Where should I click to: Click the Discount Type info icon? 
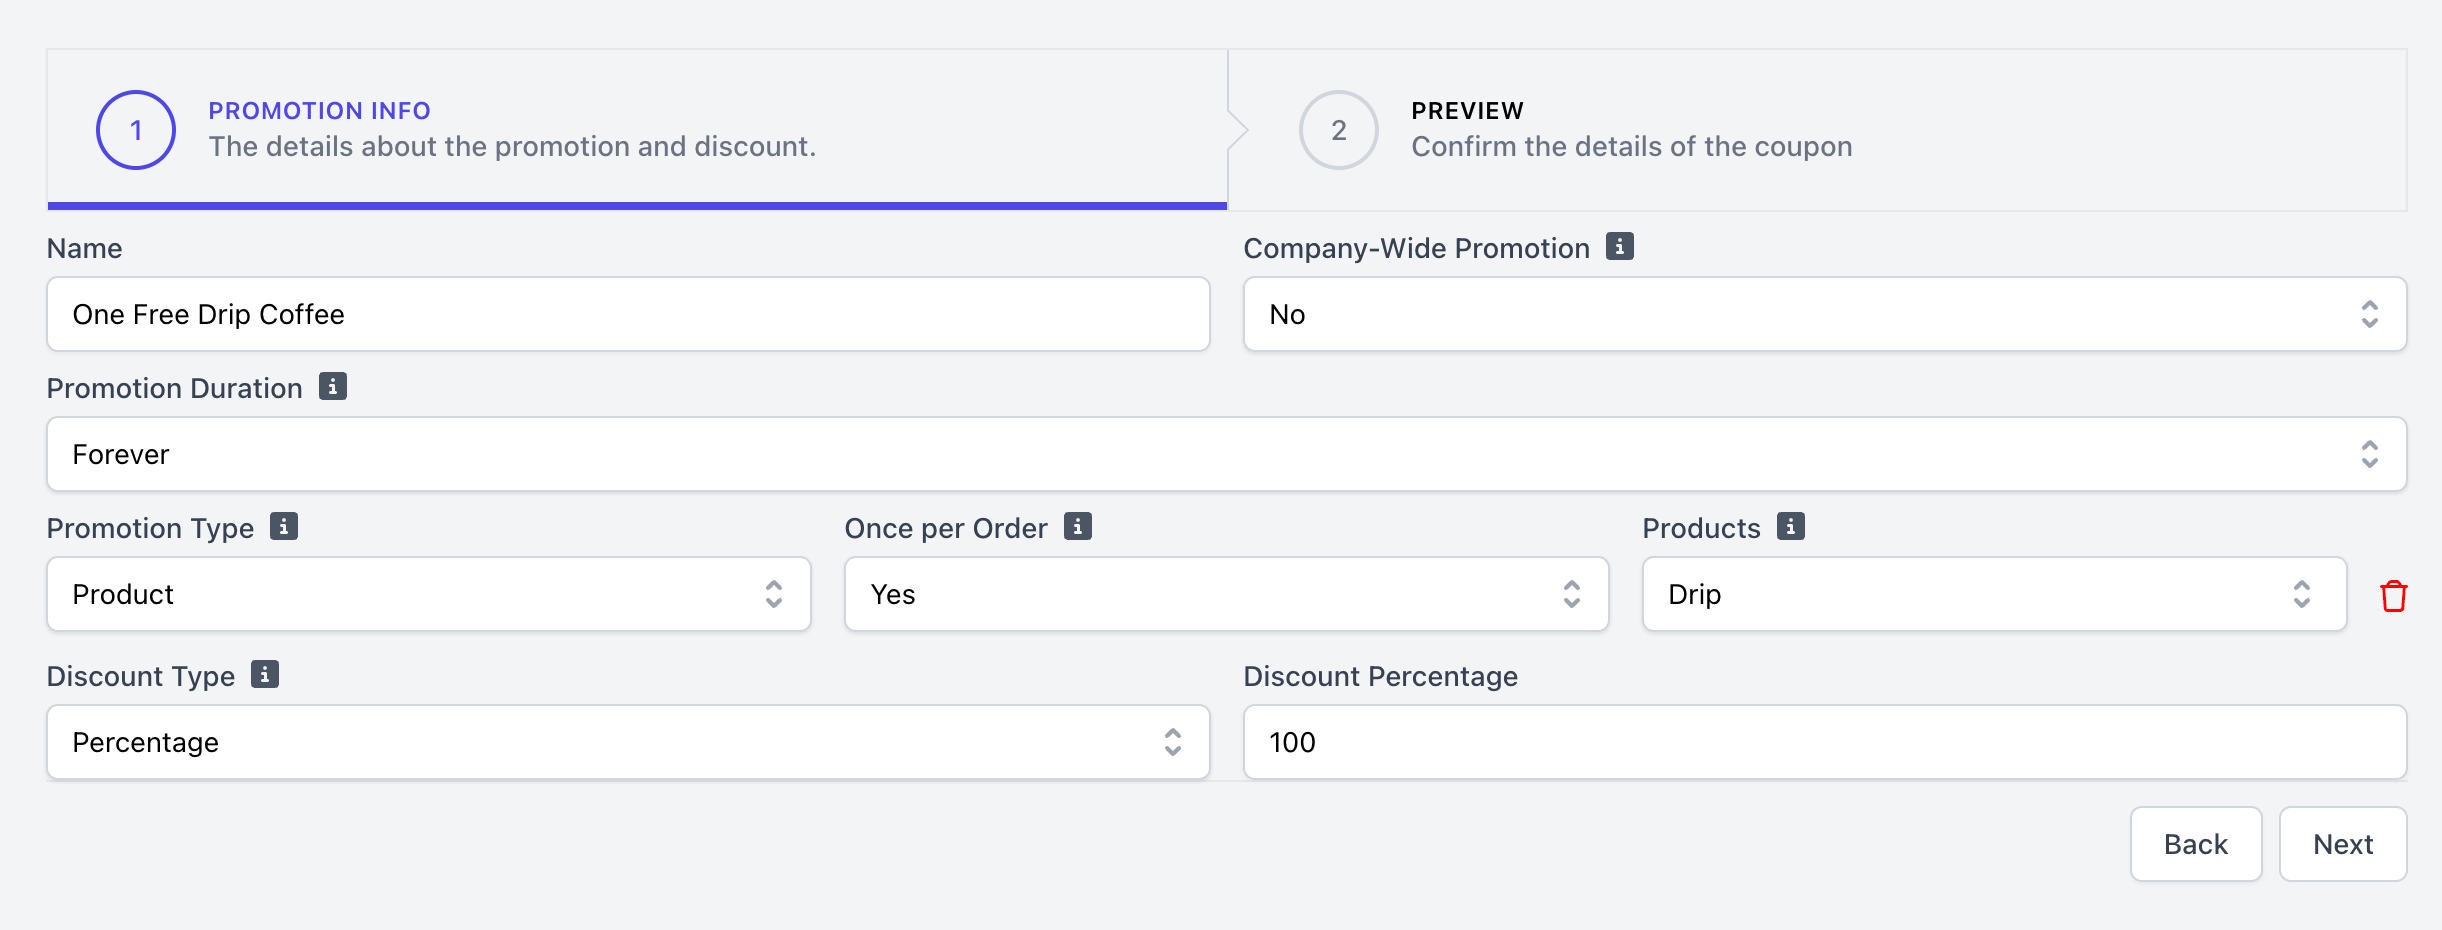(265, 674)
